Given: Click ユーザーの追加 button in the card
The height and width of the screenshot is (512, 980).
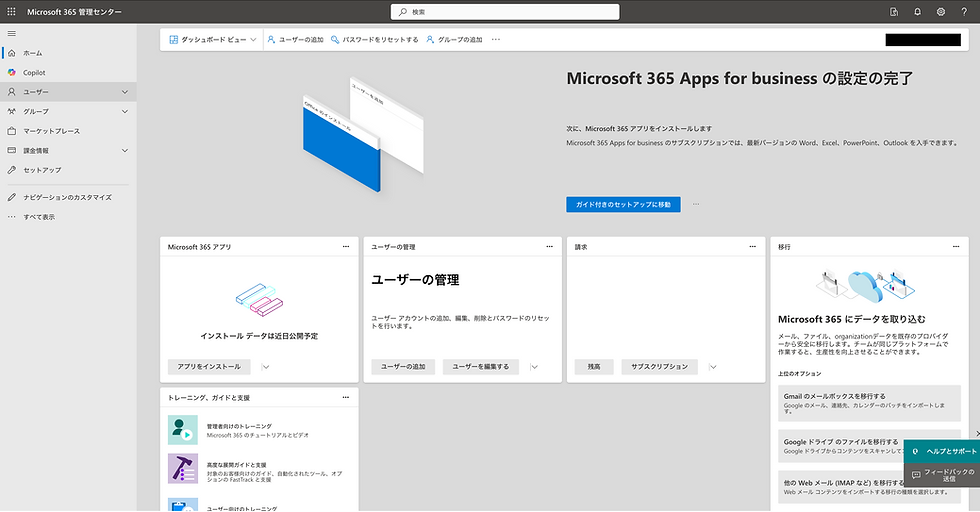Looking at the screenshot, I should [403, 367].
